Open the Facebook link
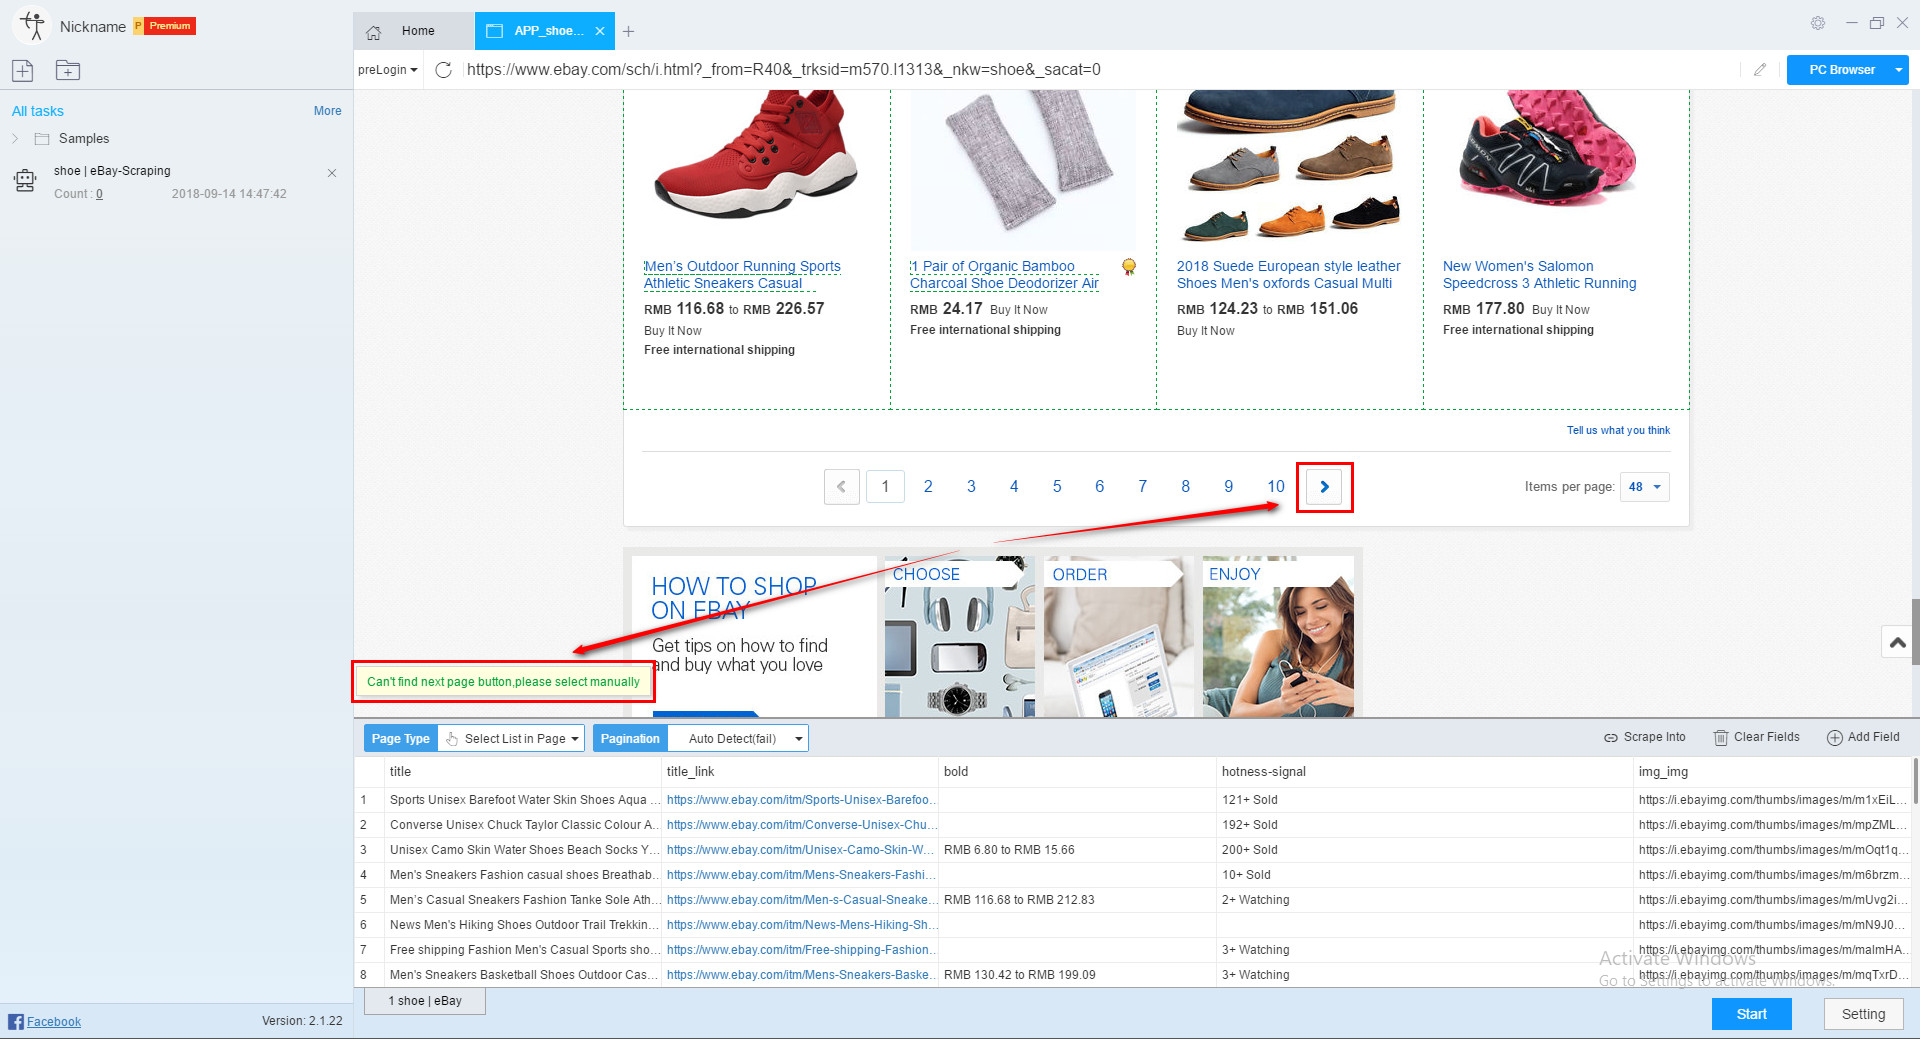The image size is (1920, 1039). pos(53,1021)
